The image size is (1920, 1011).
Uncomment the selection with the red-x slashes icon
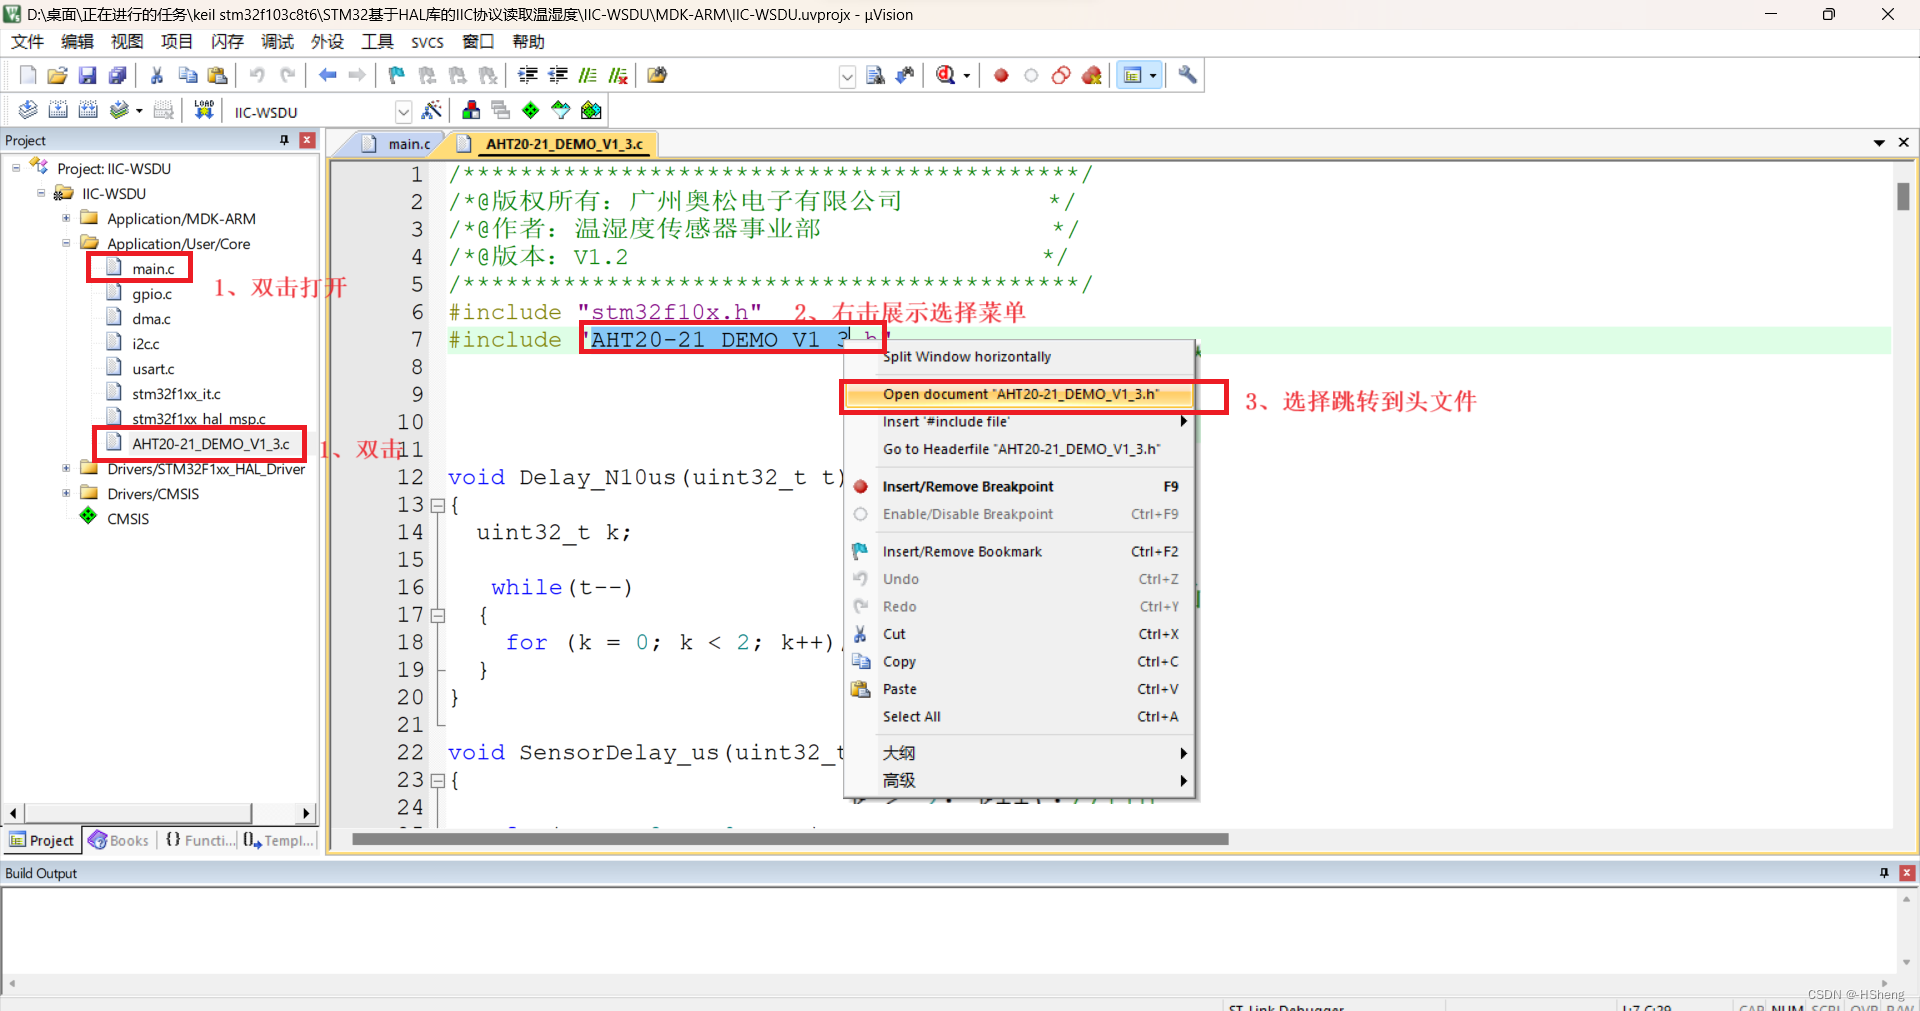tap(618, 75)
